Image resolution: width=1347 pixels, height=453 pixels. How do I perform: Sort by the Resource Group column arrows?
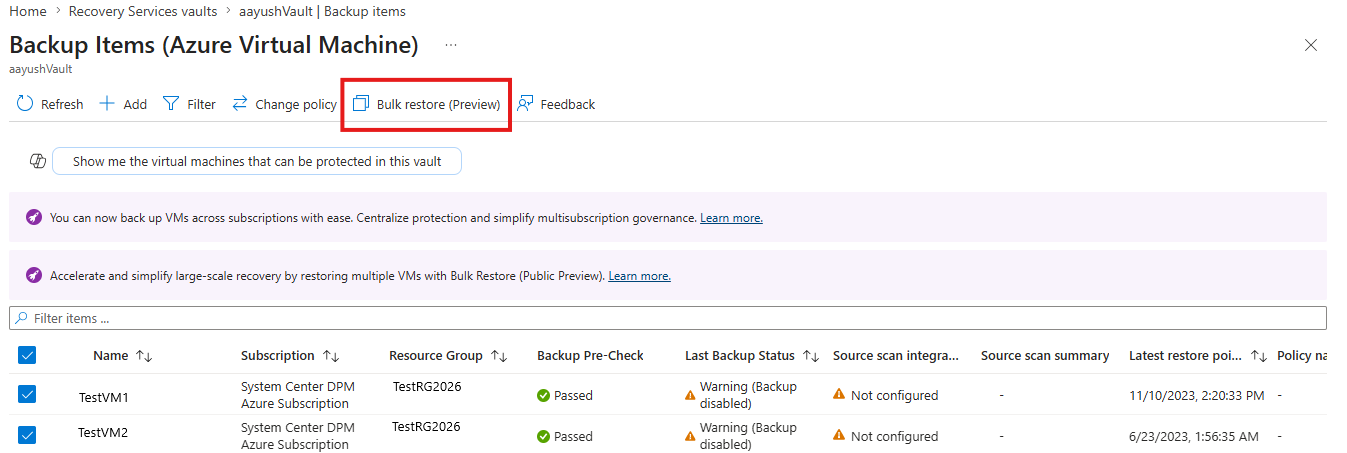pyautogui.click(x=500, y=356)
